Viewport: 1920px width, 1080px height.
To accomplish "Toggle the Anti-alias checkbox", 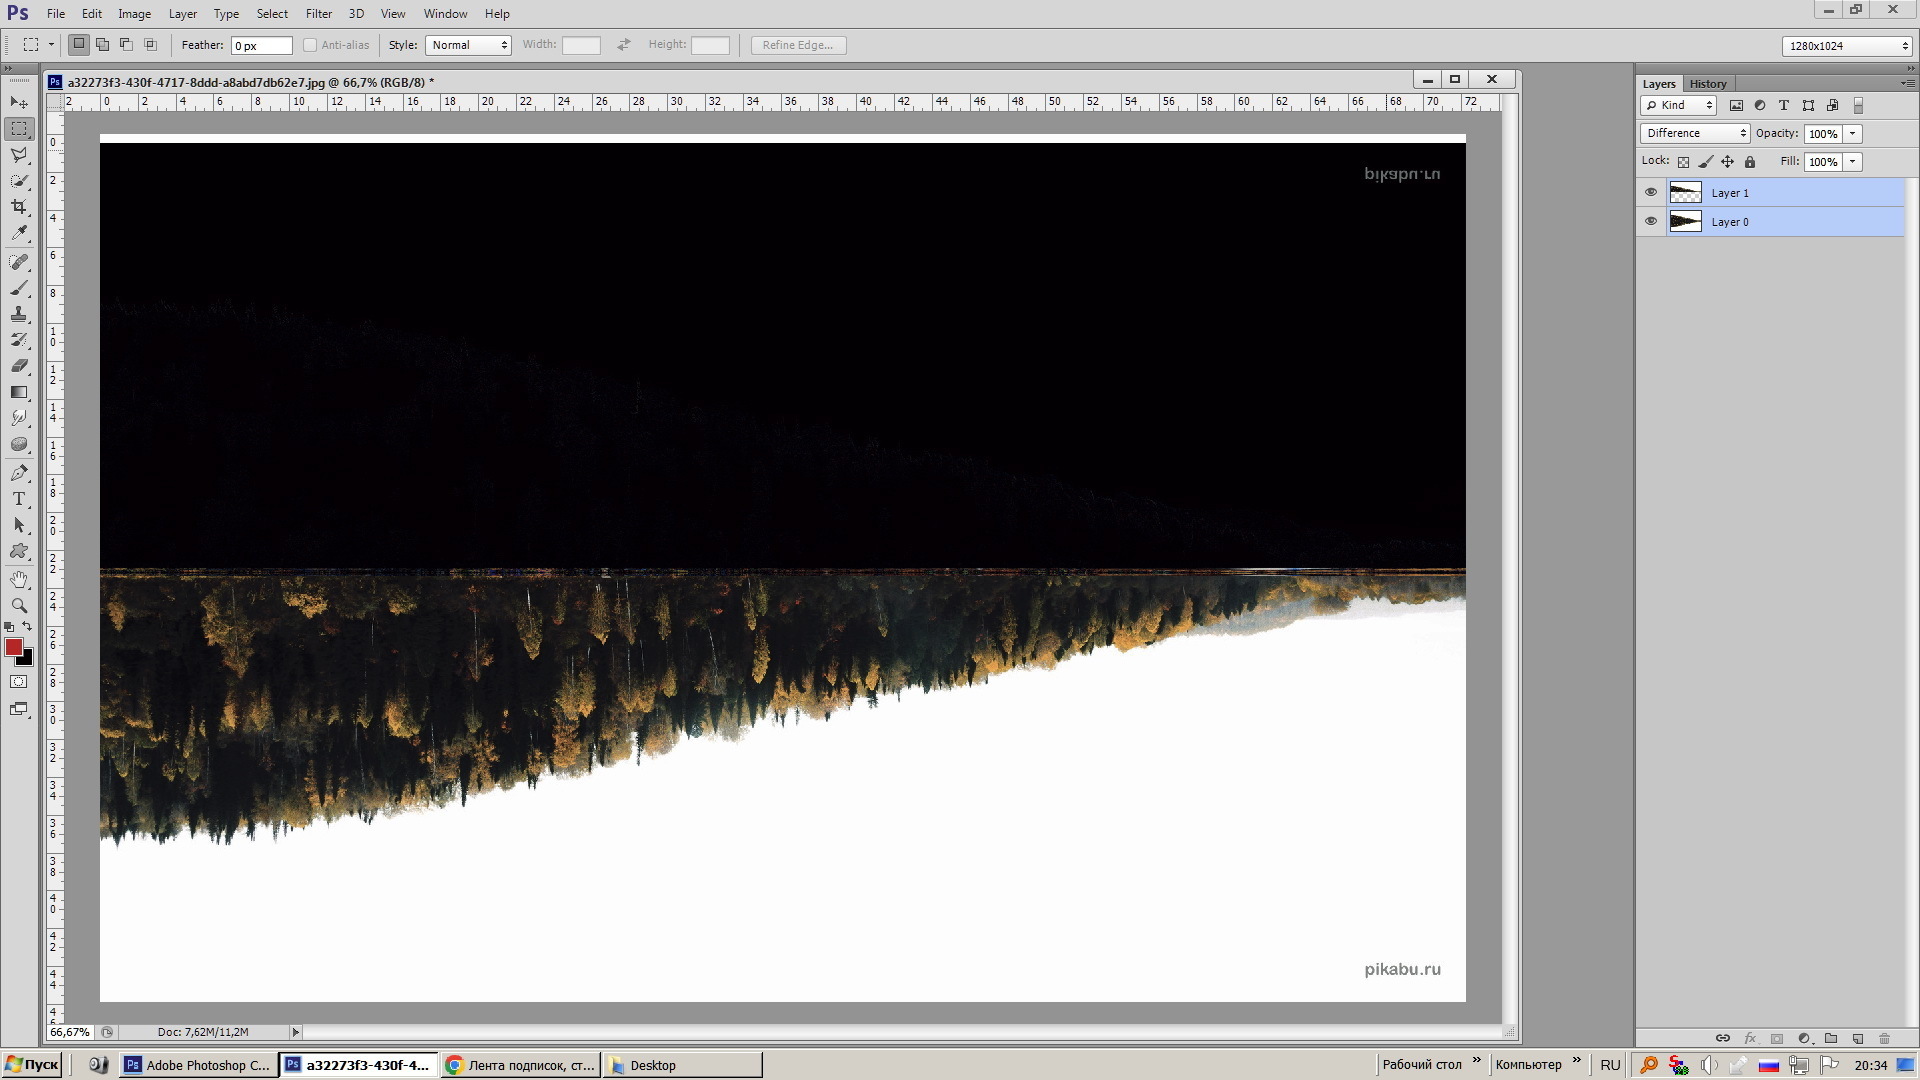I will click(310, 45).
